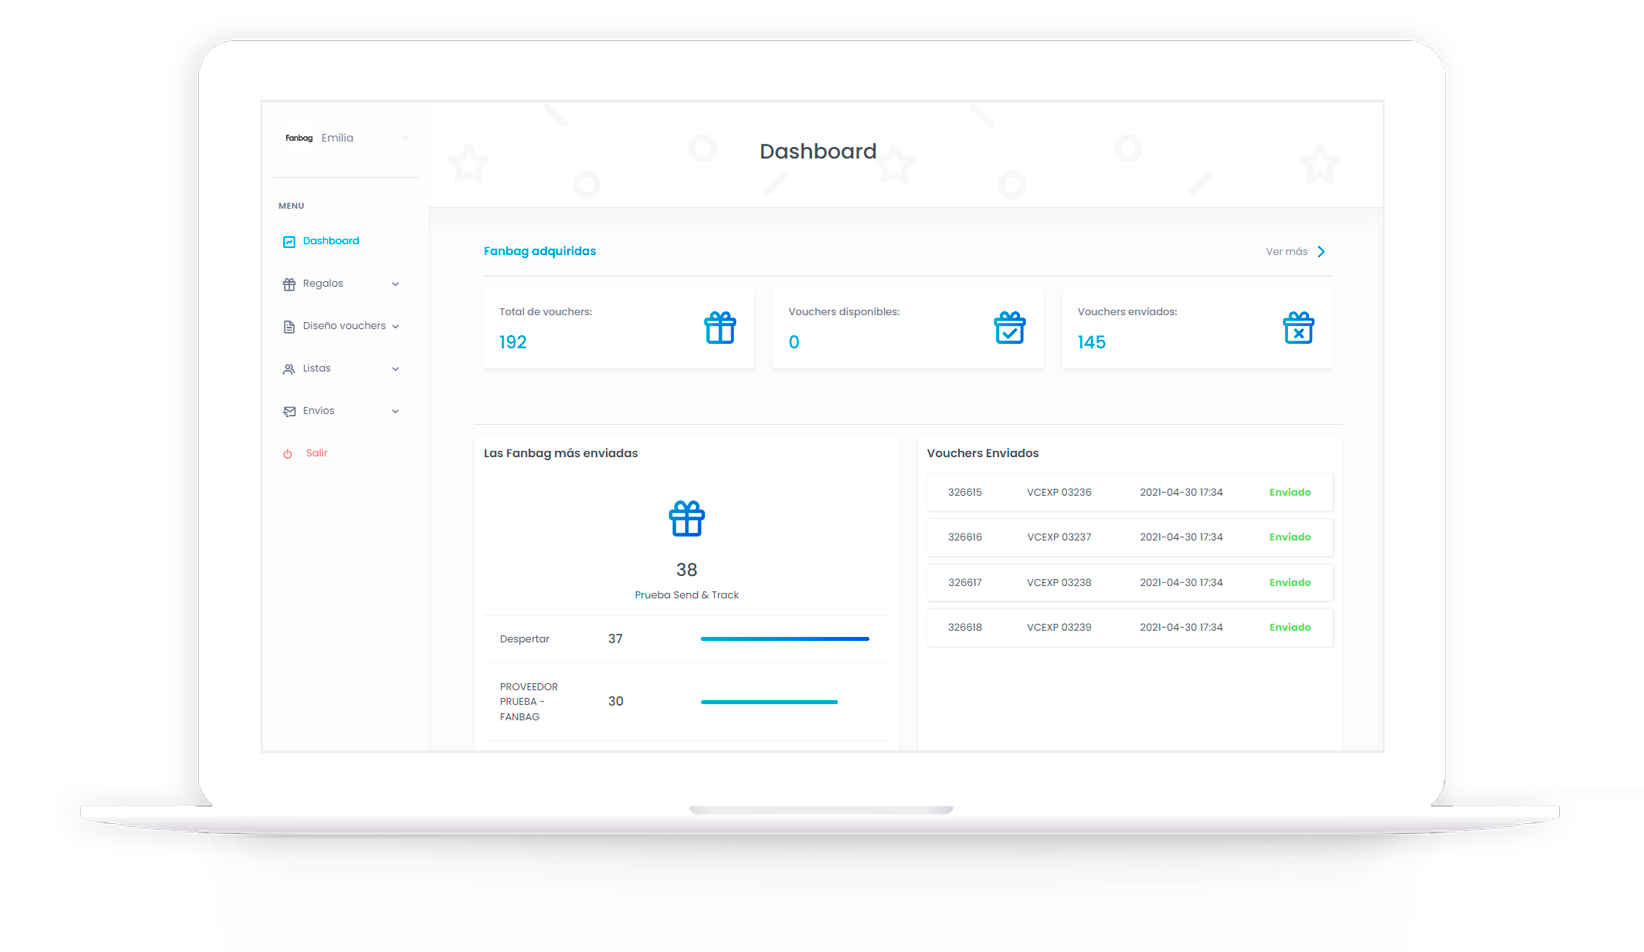The image size is (1644, 952).
Task: Select Listas in the sidebar
Action: tap(317, 369)
